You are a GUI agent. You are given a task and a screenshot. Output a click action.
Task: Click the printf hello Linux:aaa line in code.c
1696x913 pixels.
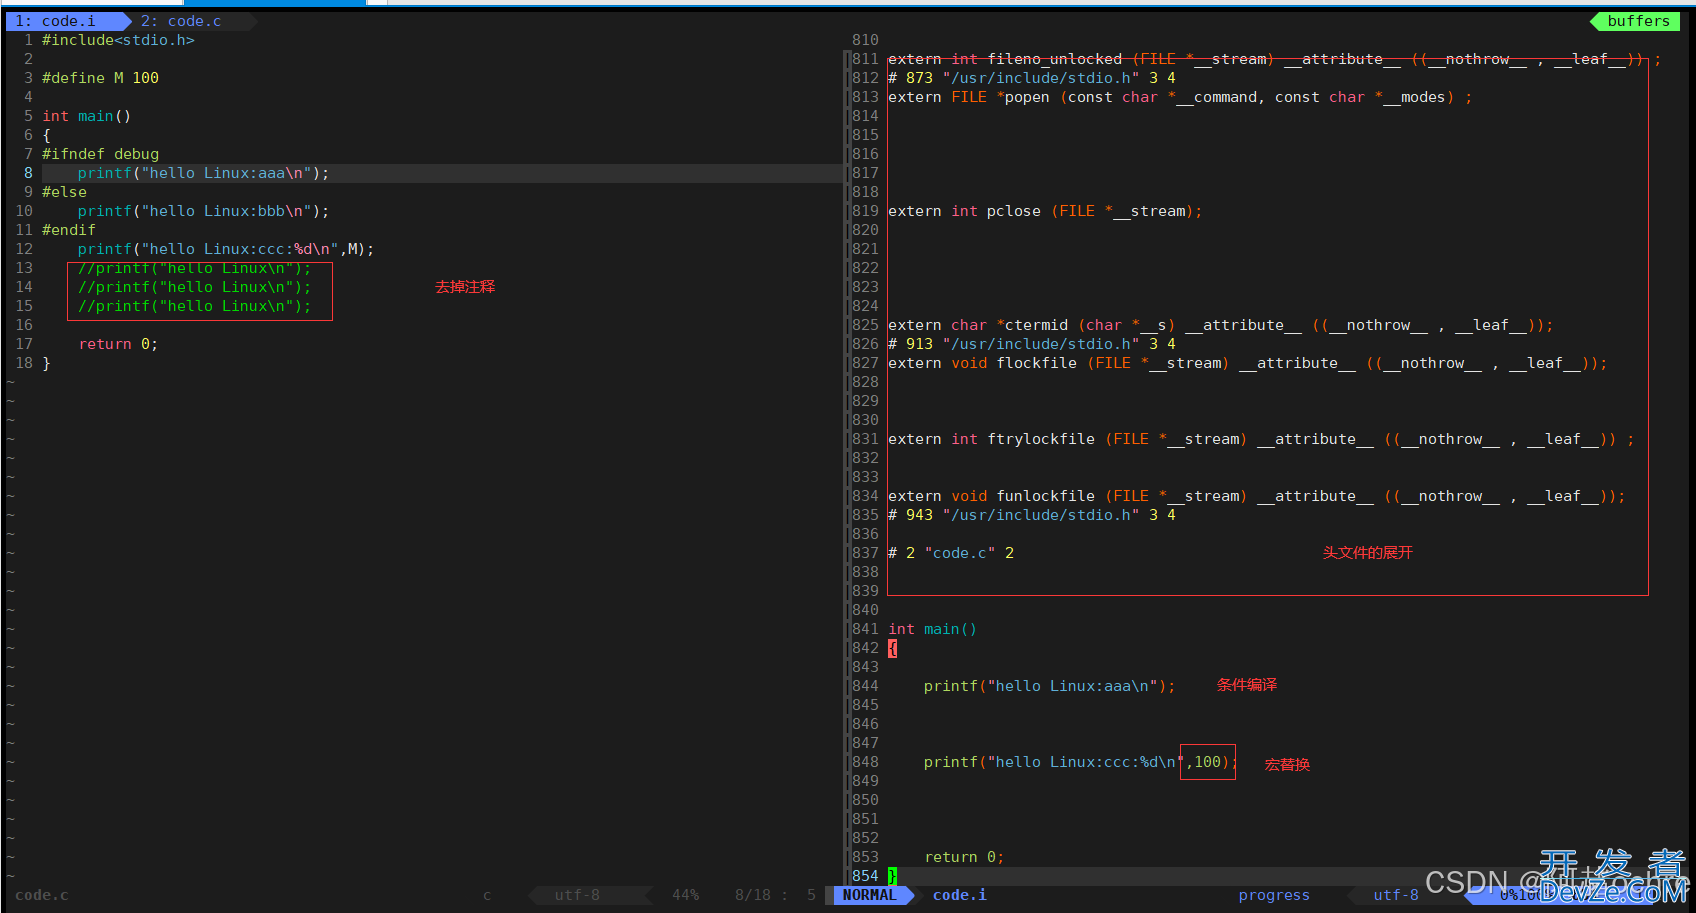tap(203, 173)
